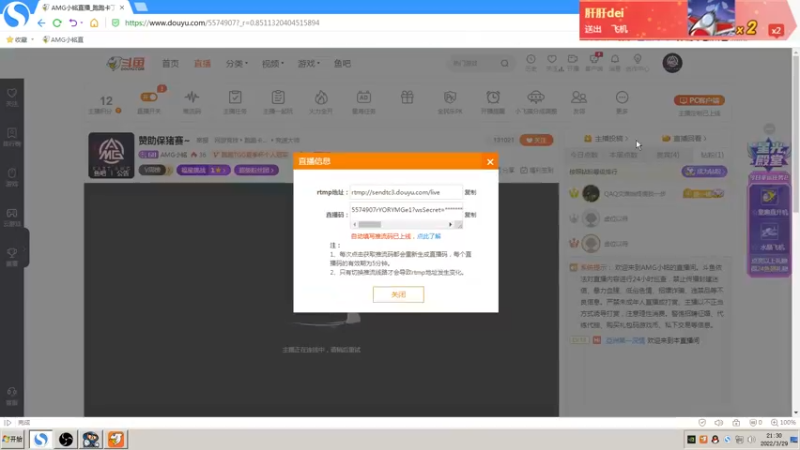The image size is (800, 450).
Task: Click the Douyu search input
Action: pos(472,63)
